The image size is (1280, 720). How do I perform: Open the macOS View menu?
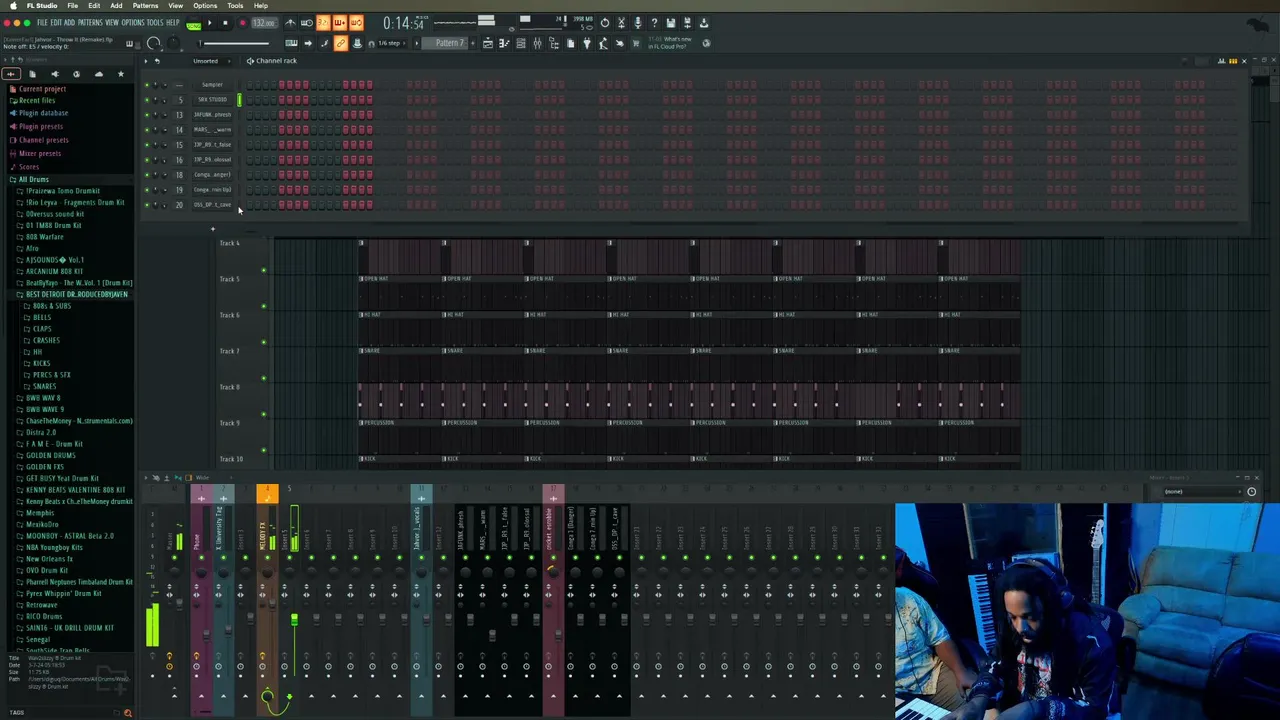[x=175, y=5]
